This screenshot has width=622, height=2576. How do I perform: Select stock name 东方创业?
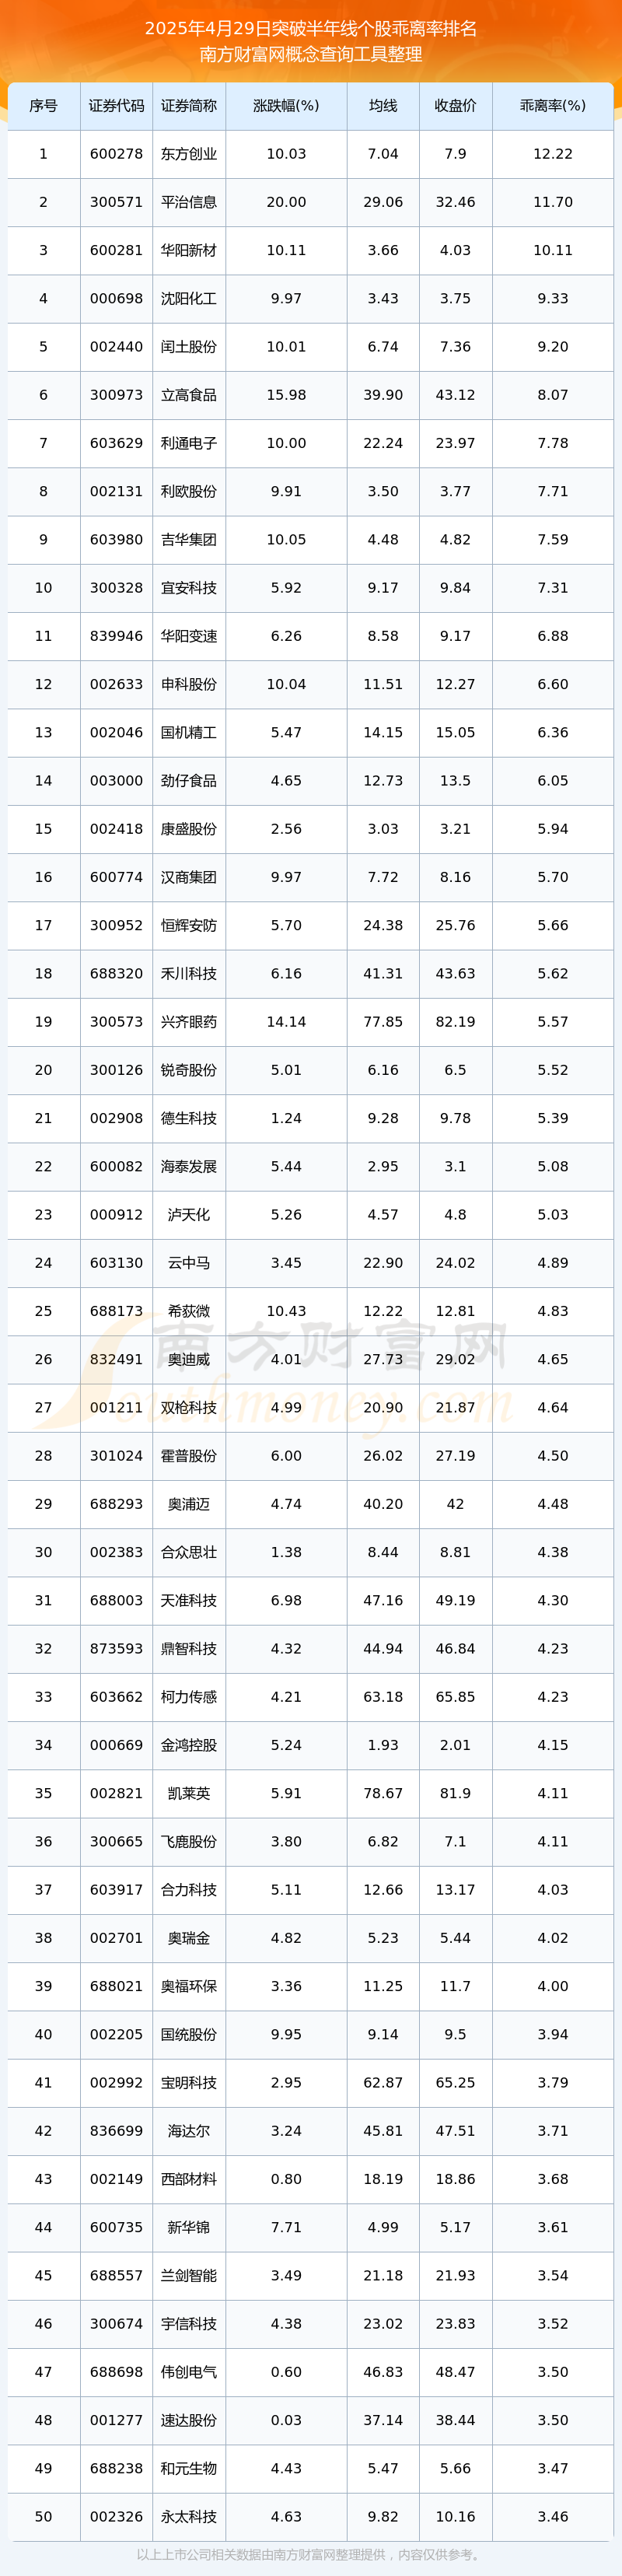tap(189, 154)
